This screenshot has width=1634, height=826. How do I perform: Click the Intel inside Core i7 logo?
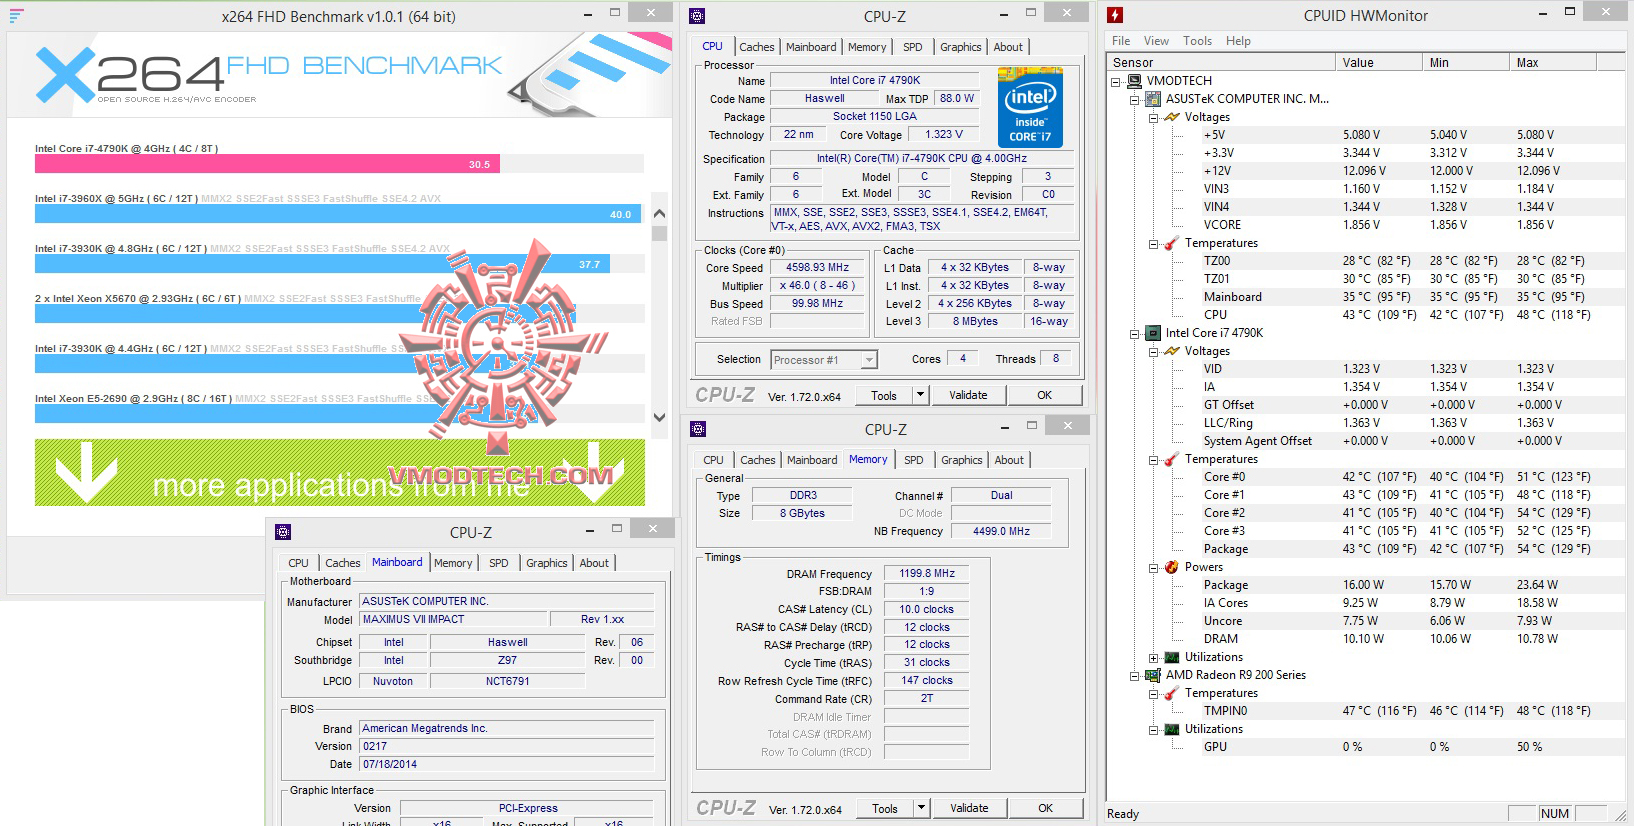(1030, 107)
